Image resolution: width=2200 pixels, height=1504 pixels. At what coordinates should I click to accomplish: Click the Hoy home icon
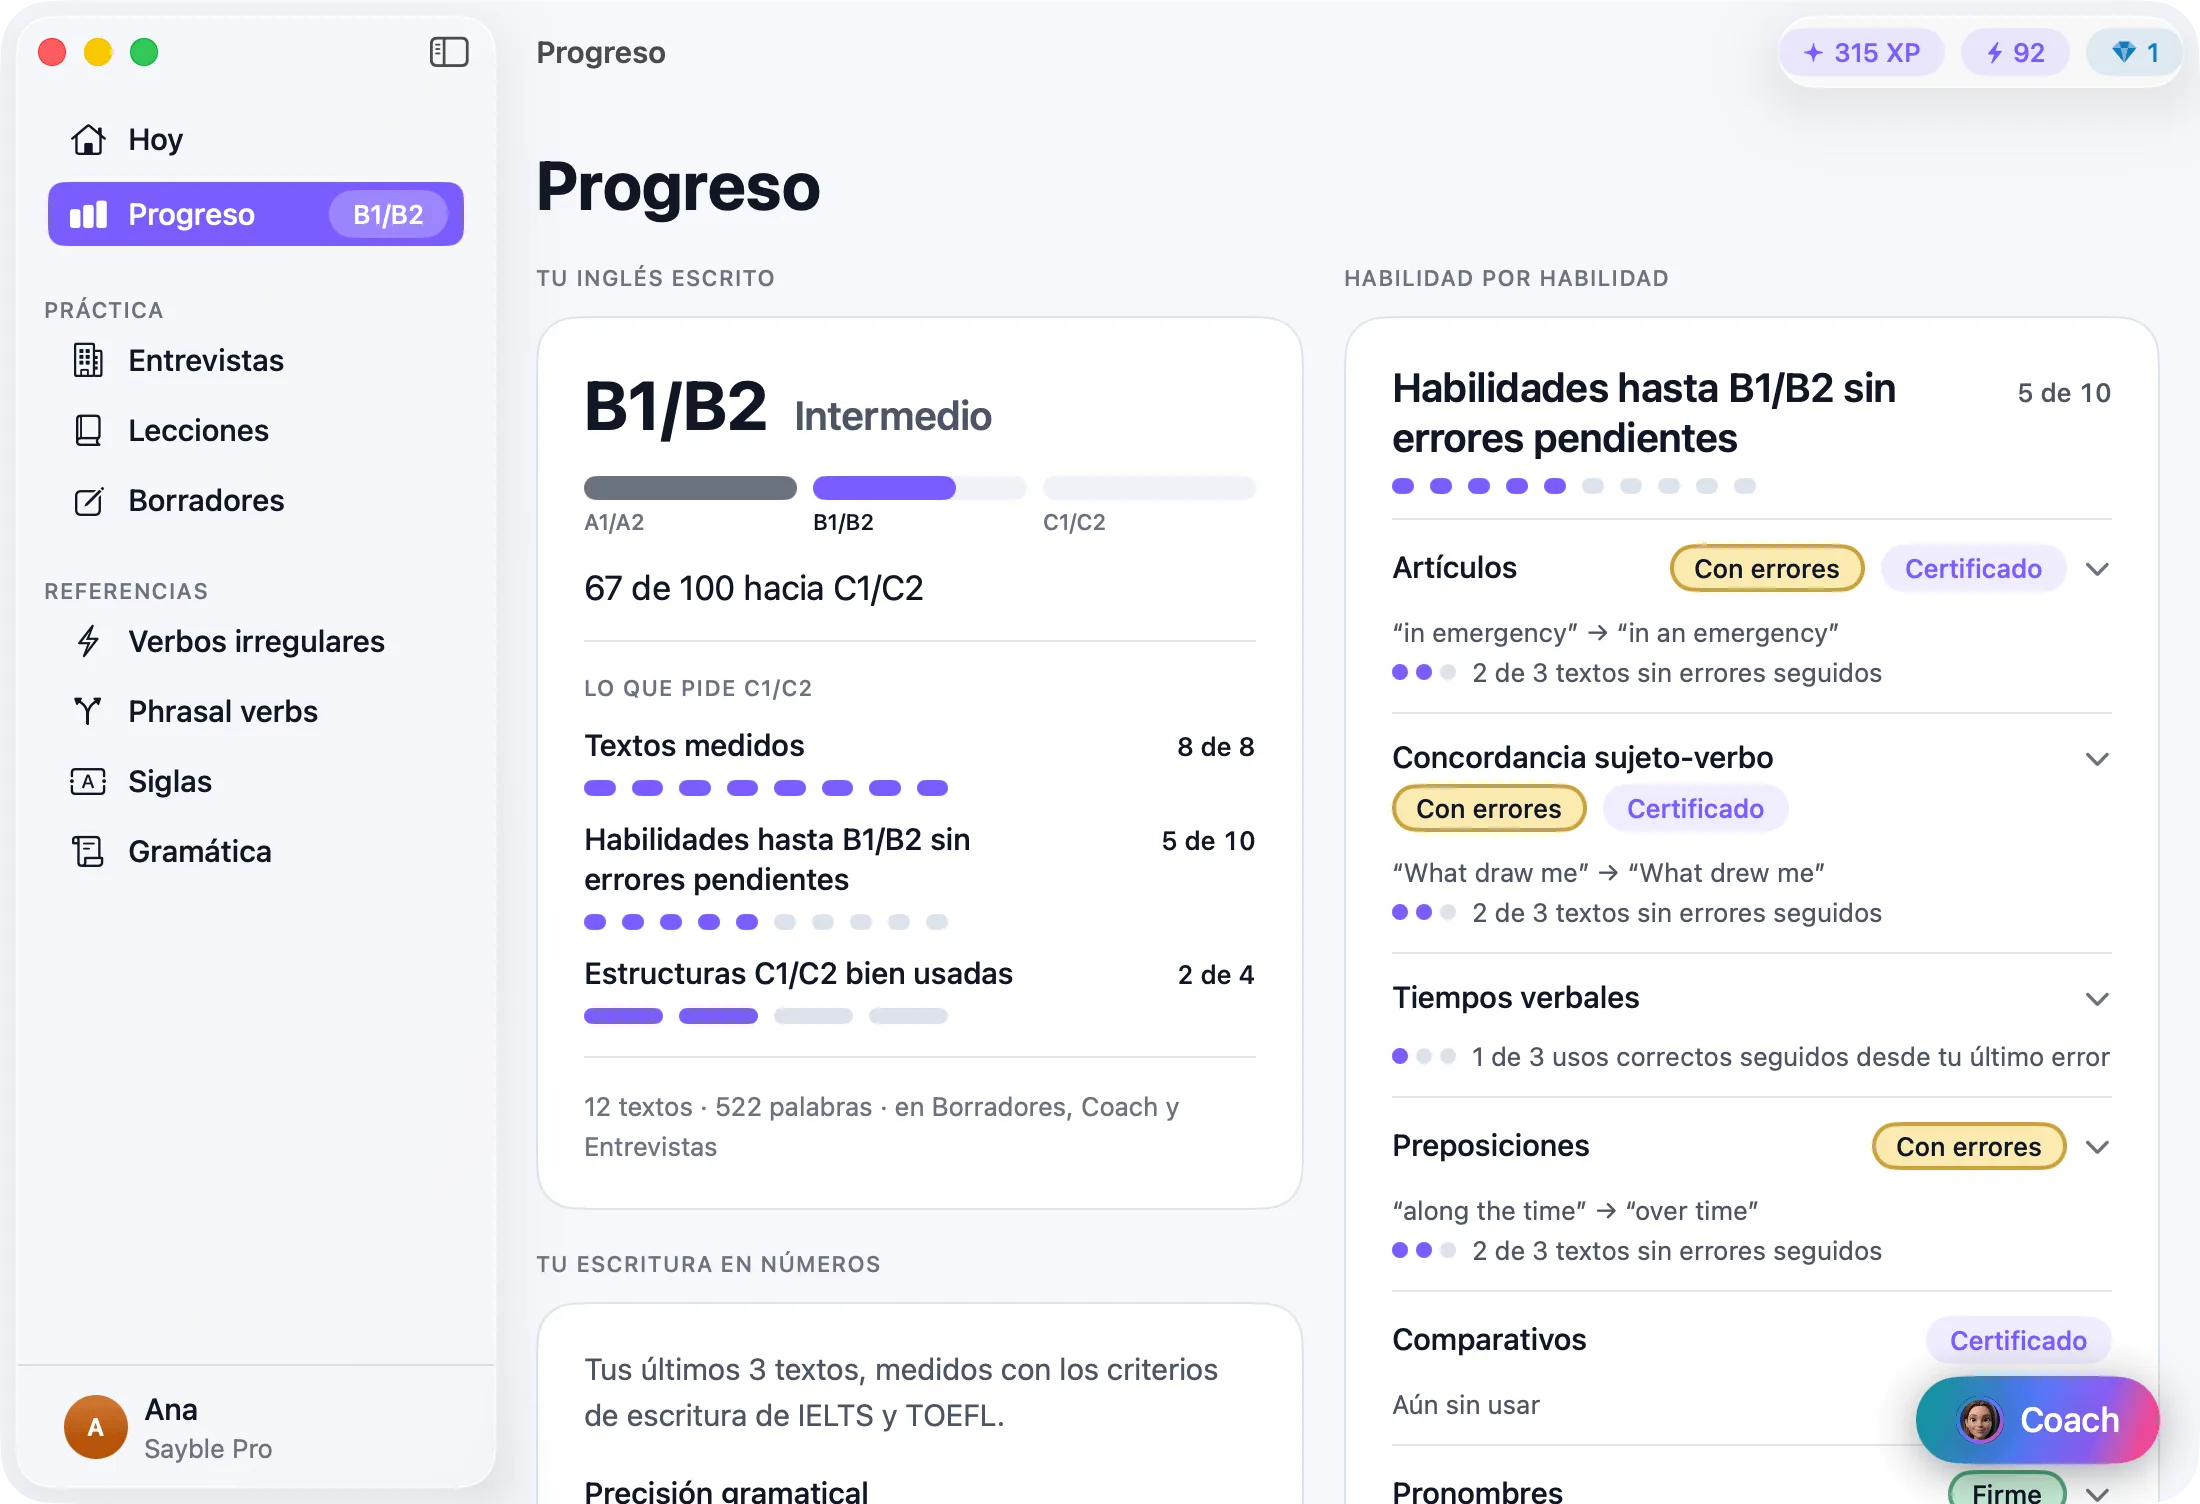tap(88, 140)
